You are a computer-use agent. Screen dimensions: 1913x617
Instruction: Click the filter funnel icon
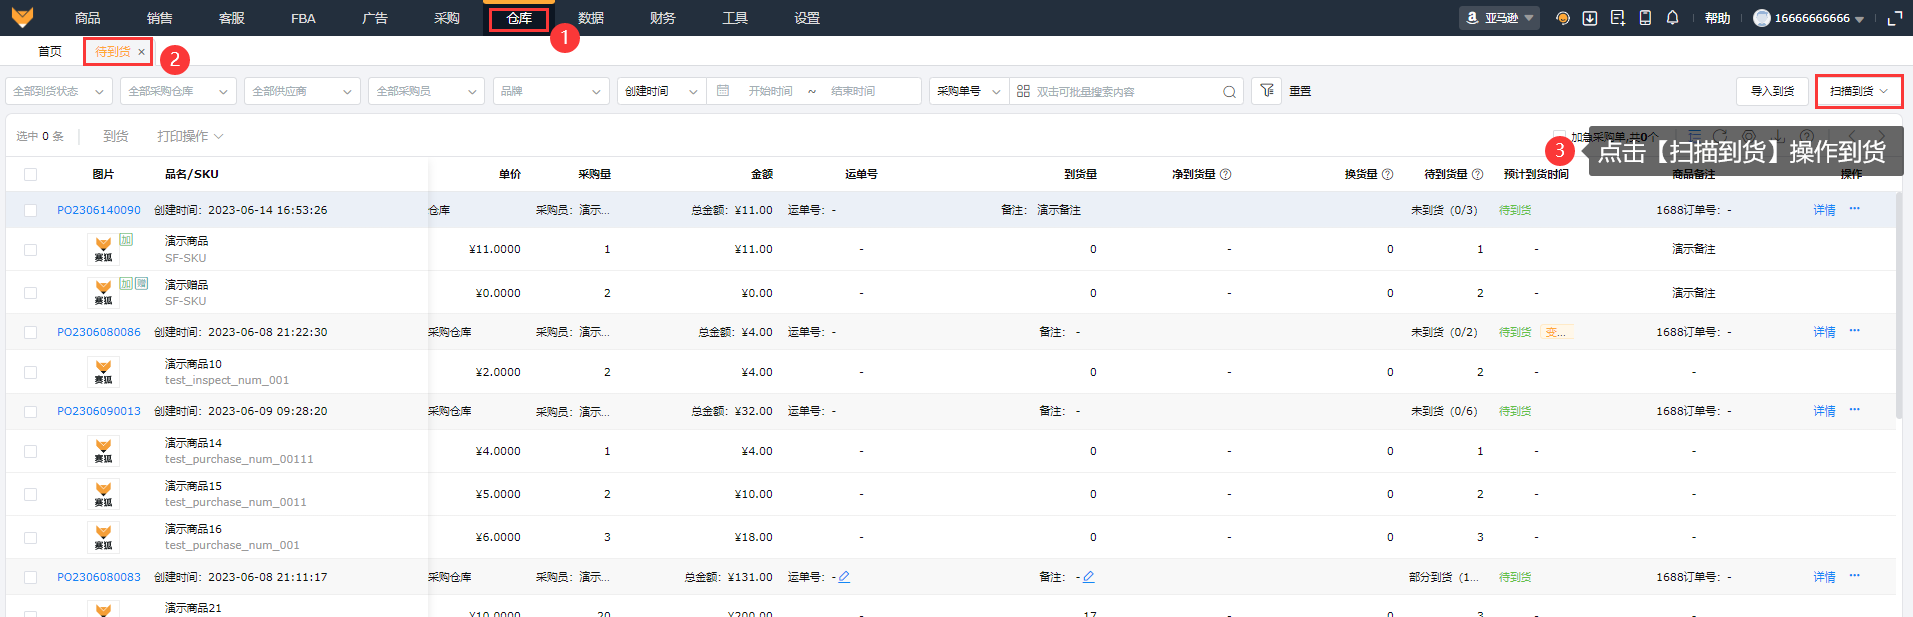click(x=1267, y=91)
